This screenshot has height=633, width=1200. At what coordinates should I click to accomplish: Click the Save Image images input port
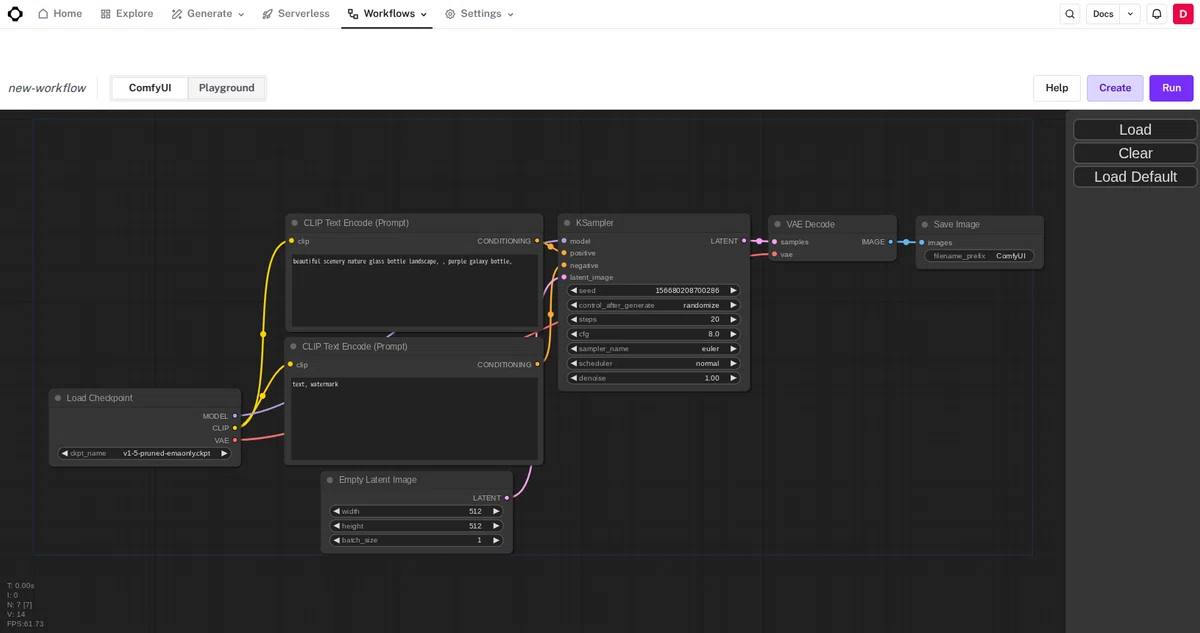(922, 242)
